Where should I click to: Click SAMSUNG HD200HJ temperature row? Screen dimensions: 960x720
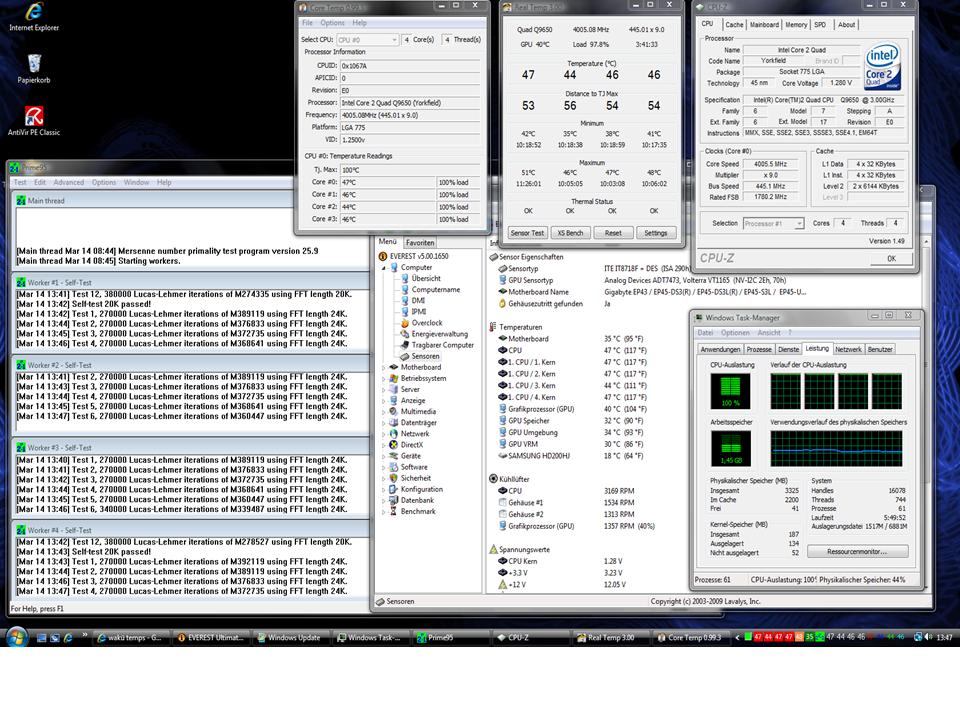571,456
